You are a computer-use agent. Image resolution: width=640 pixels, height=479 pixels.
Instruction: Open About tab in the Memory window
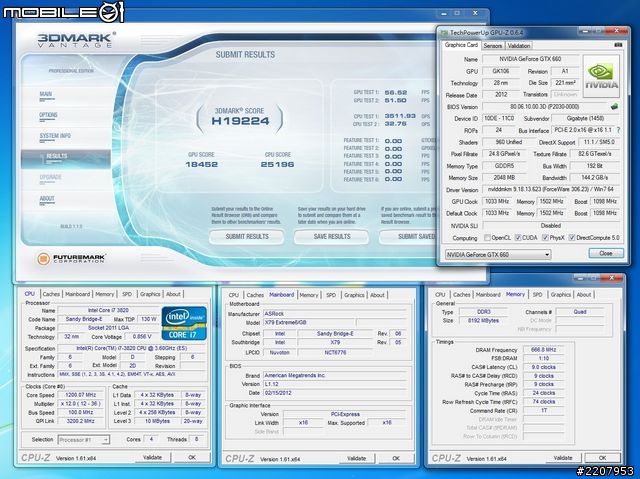pyautogui.click(x=584, y=294)
